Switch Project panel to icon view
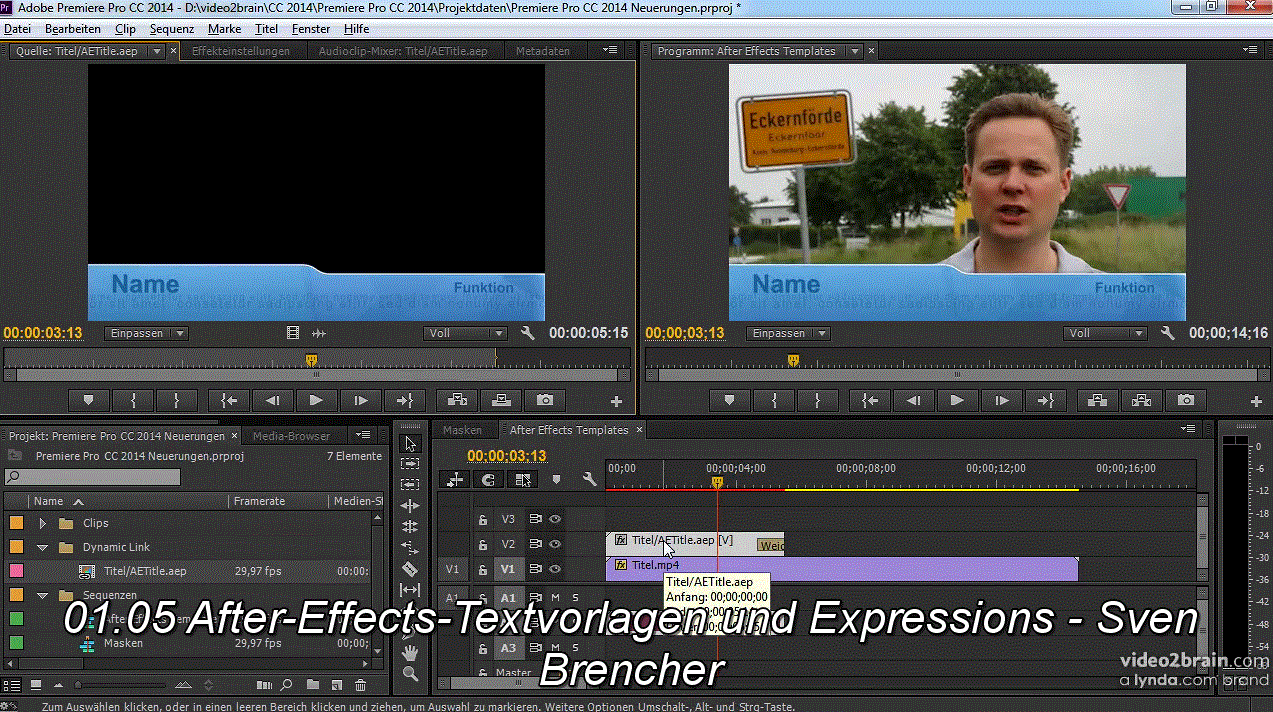This screenshot has width=1273, height=712. [x=35, y=685]
